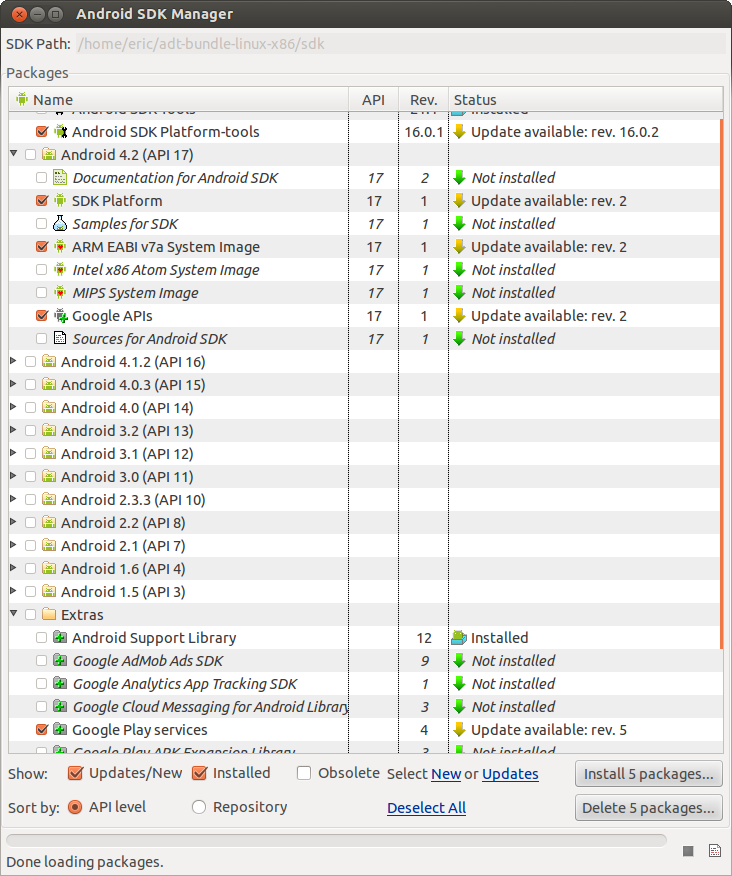Viewport: 732px width, 876px height.
Task: Check the Documentation for Android SDK checkbox
Action: pos(41,178)
